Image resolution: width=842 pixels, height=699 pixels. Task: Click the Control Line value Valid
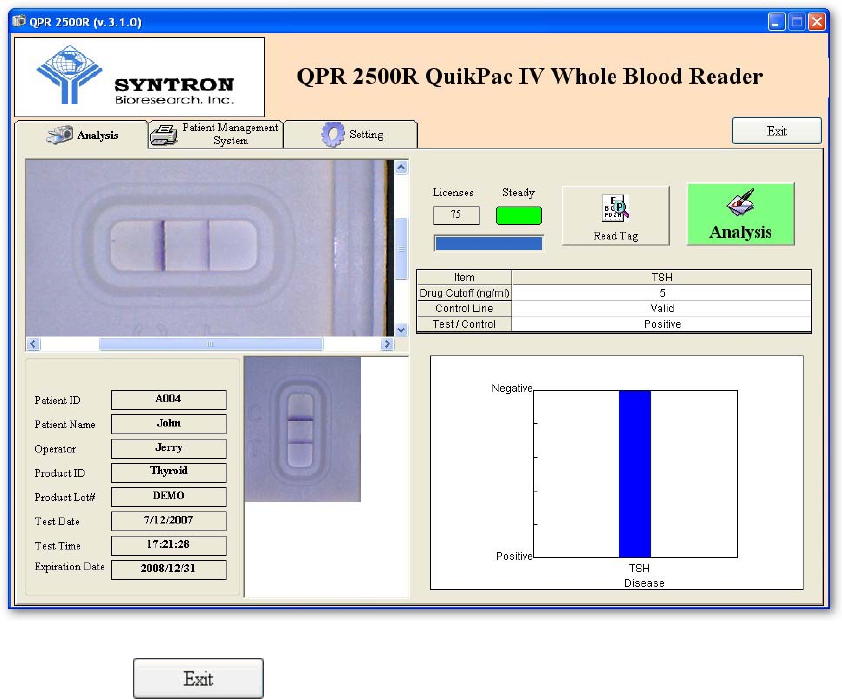[662, 308]
